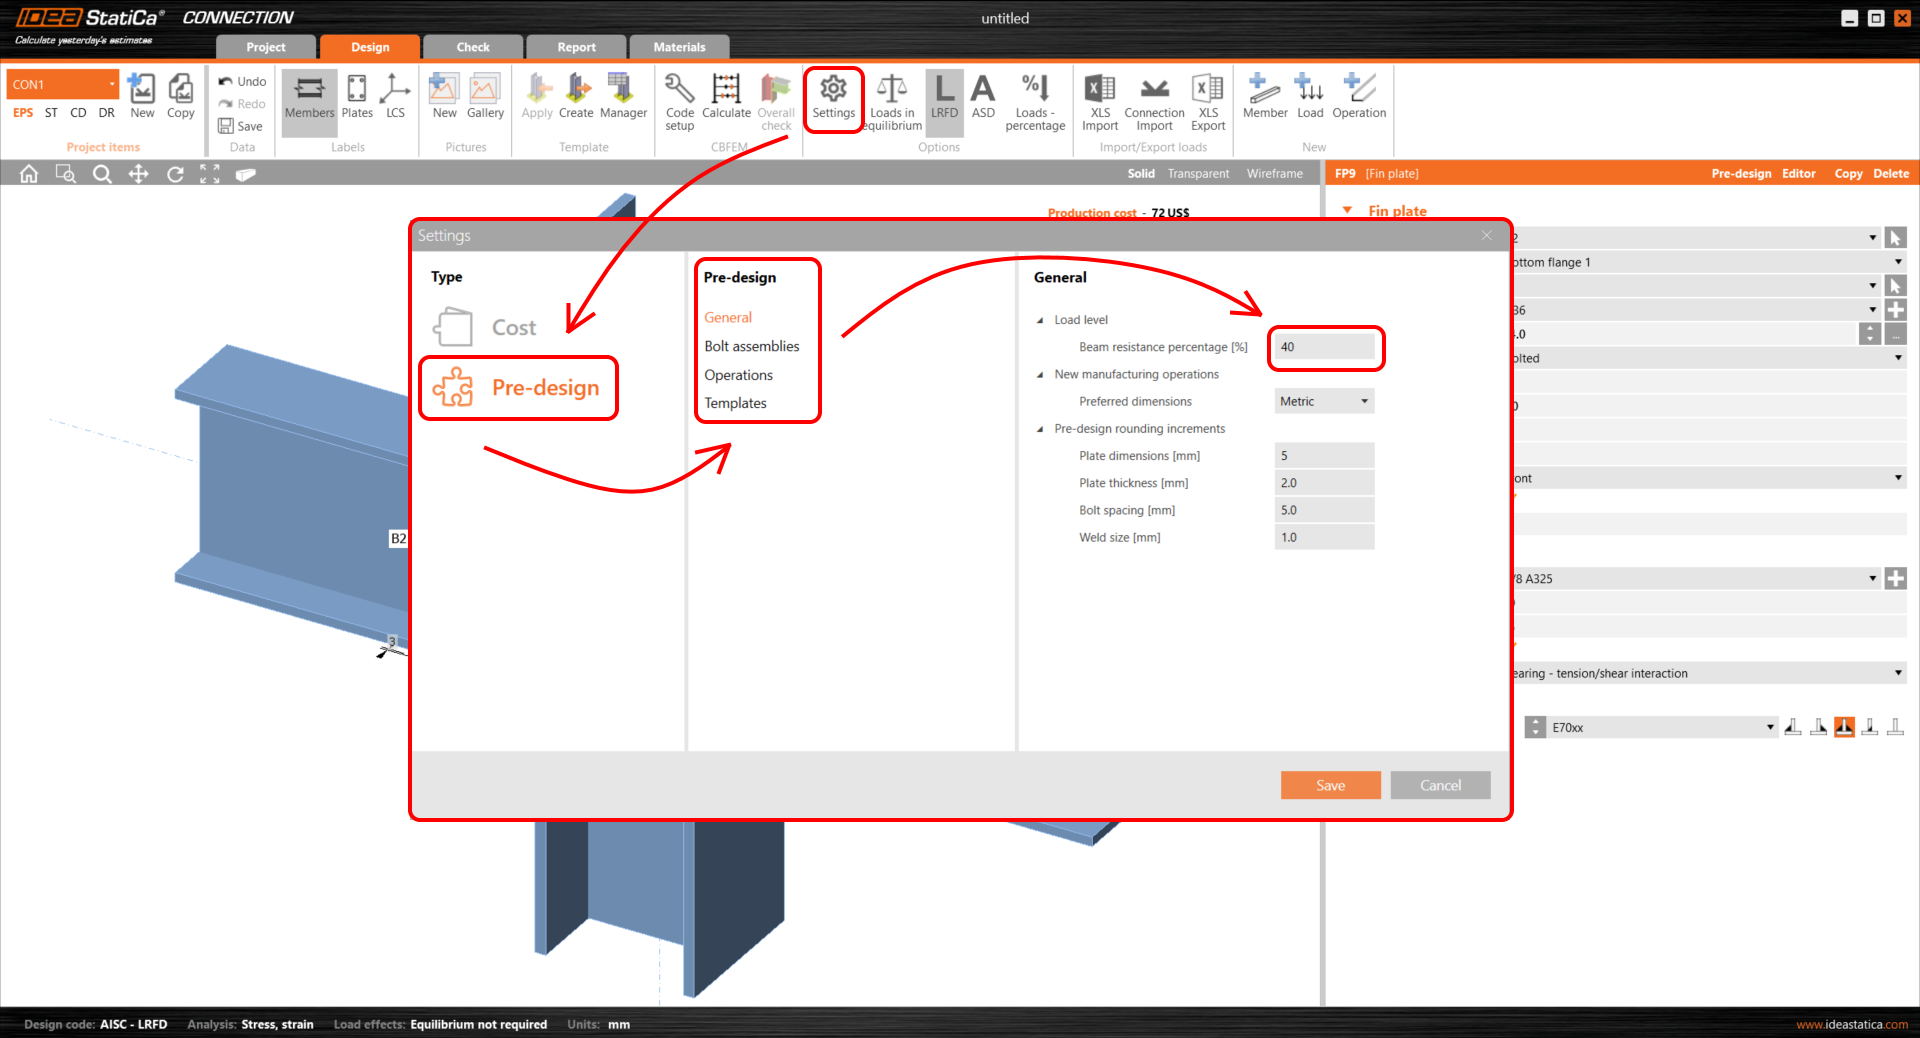The image size is (1920, 1038).
Task: Select the Cost type in Settings
Action: [x=485, y=327]
